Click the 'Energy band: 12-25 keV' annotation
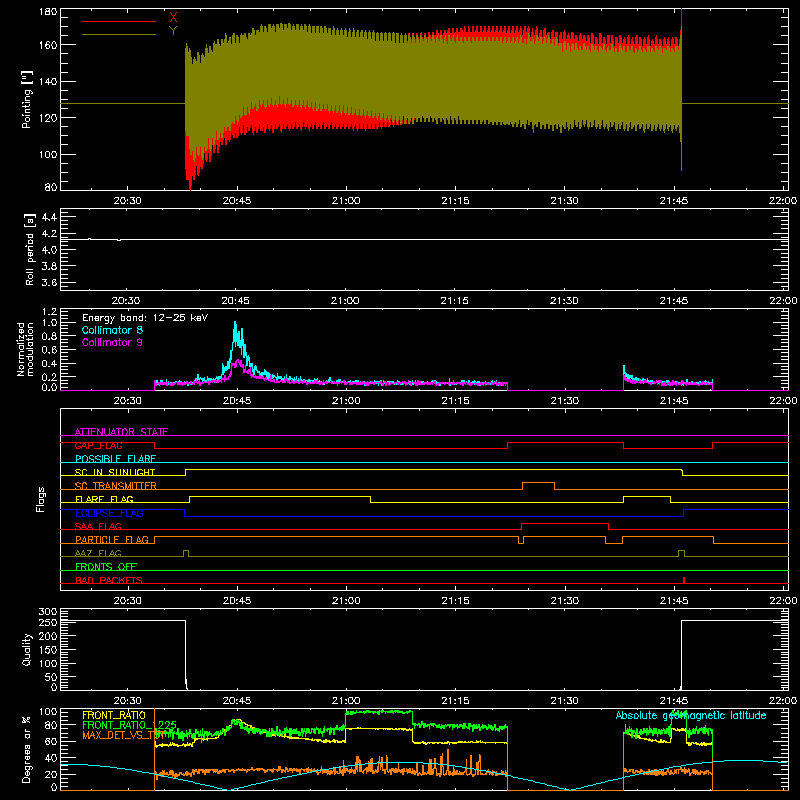The image size is (800, 800). coord(145,318)
